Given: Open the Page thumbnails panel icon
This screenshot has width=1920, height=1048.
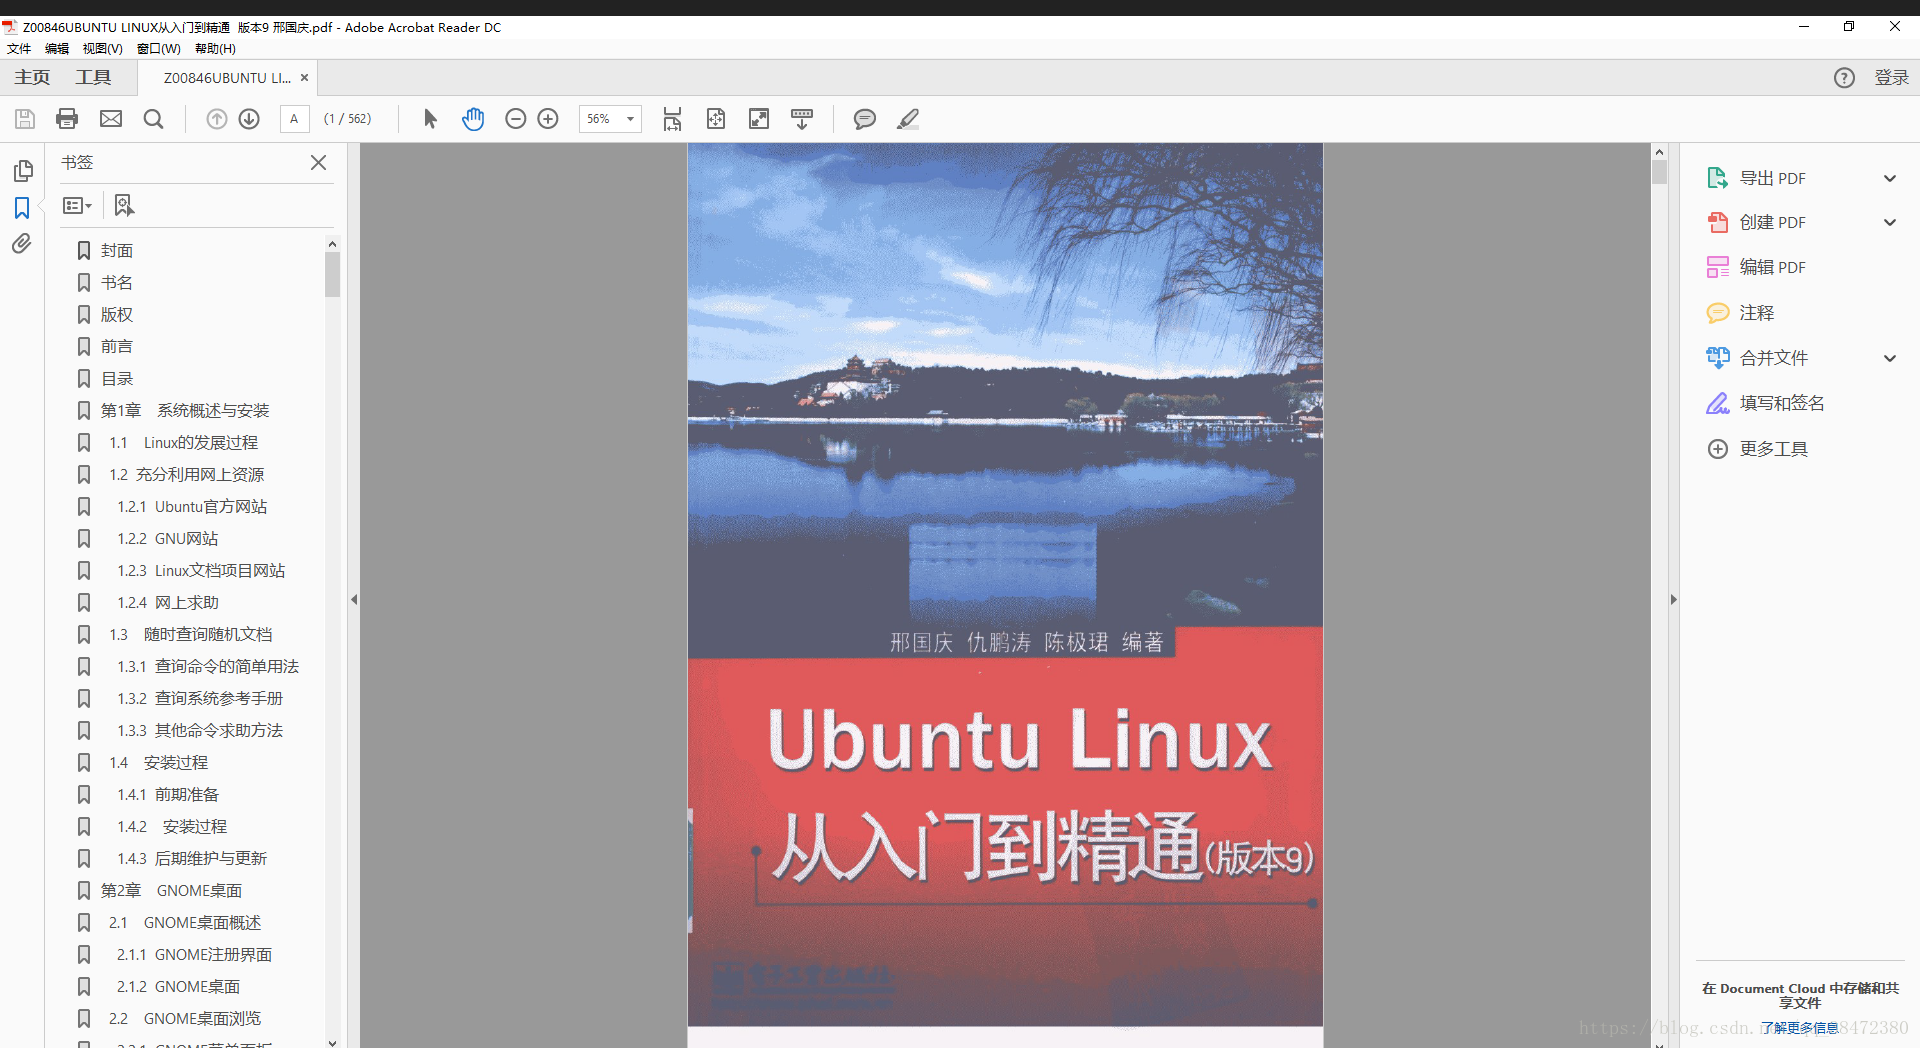Looking at the screenshot, I should click(22, 171).
